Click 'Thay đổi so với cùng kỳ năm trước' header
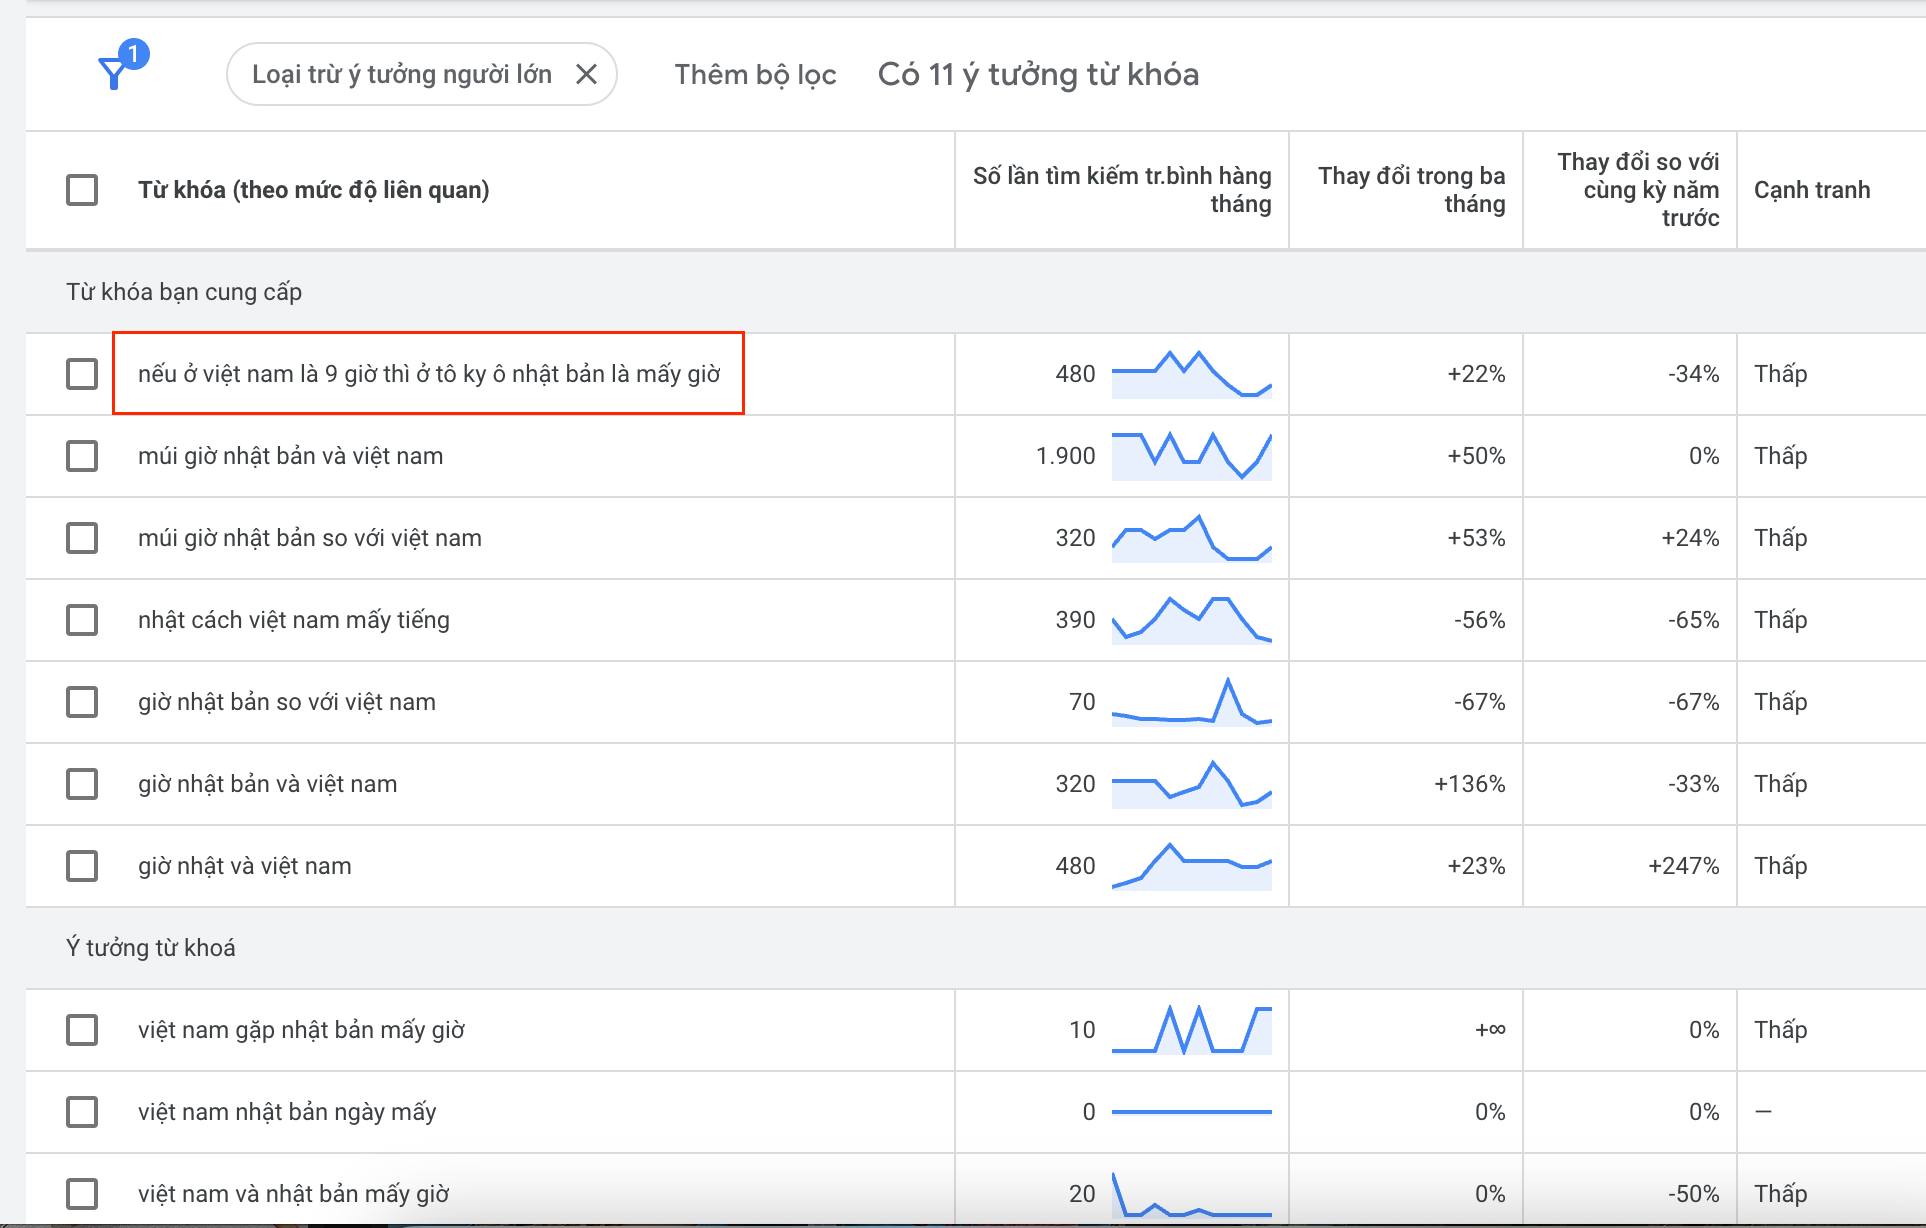The image size is (1926, 1228). click(x=1637, y=190)
